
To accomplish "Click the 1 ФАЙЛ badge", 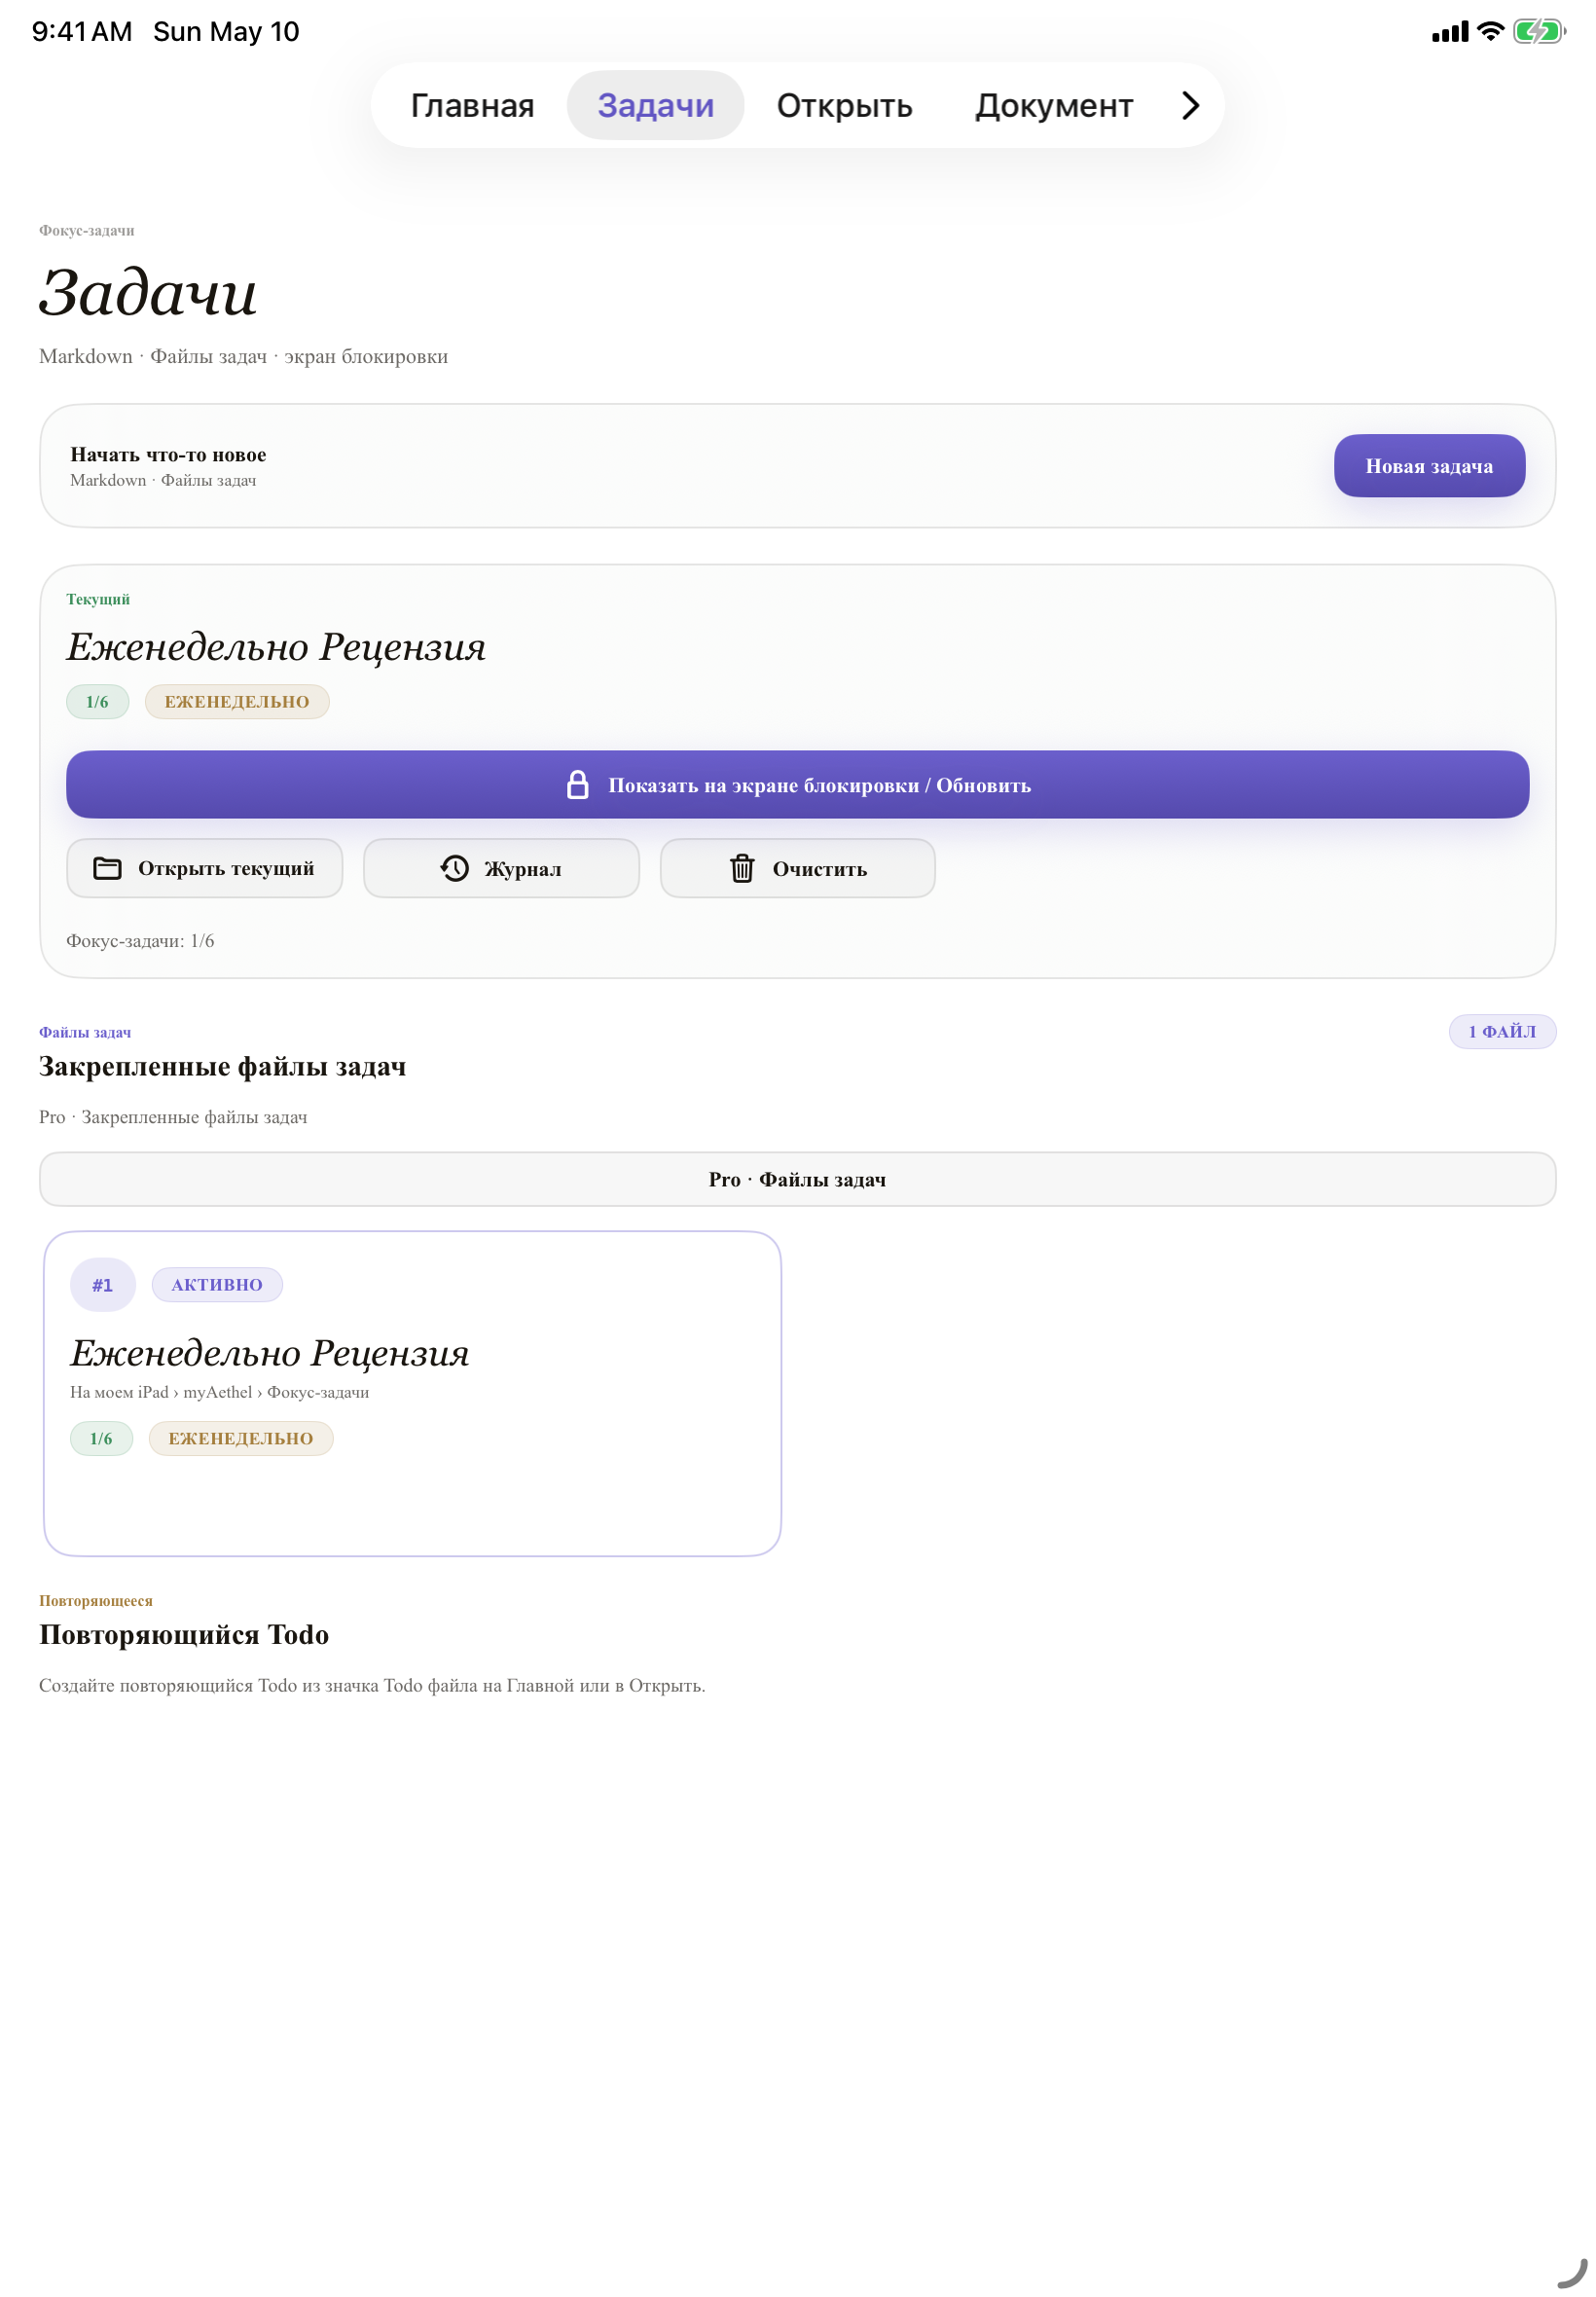I will (1502, 1031).
